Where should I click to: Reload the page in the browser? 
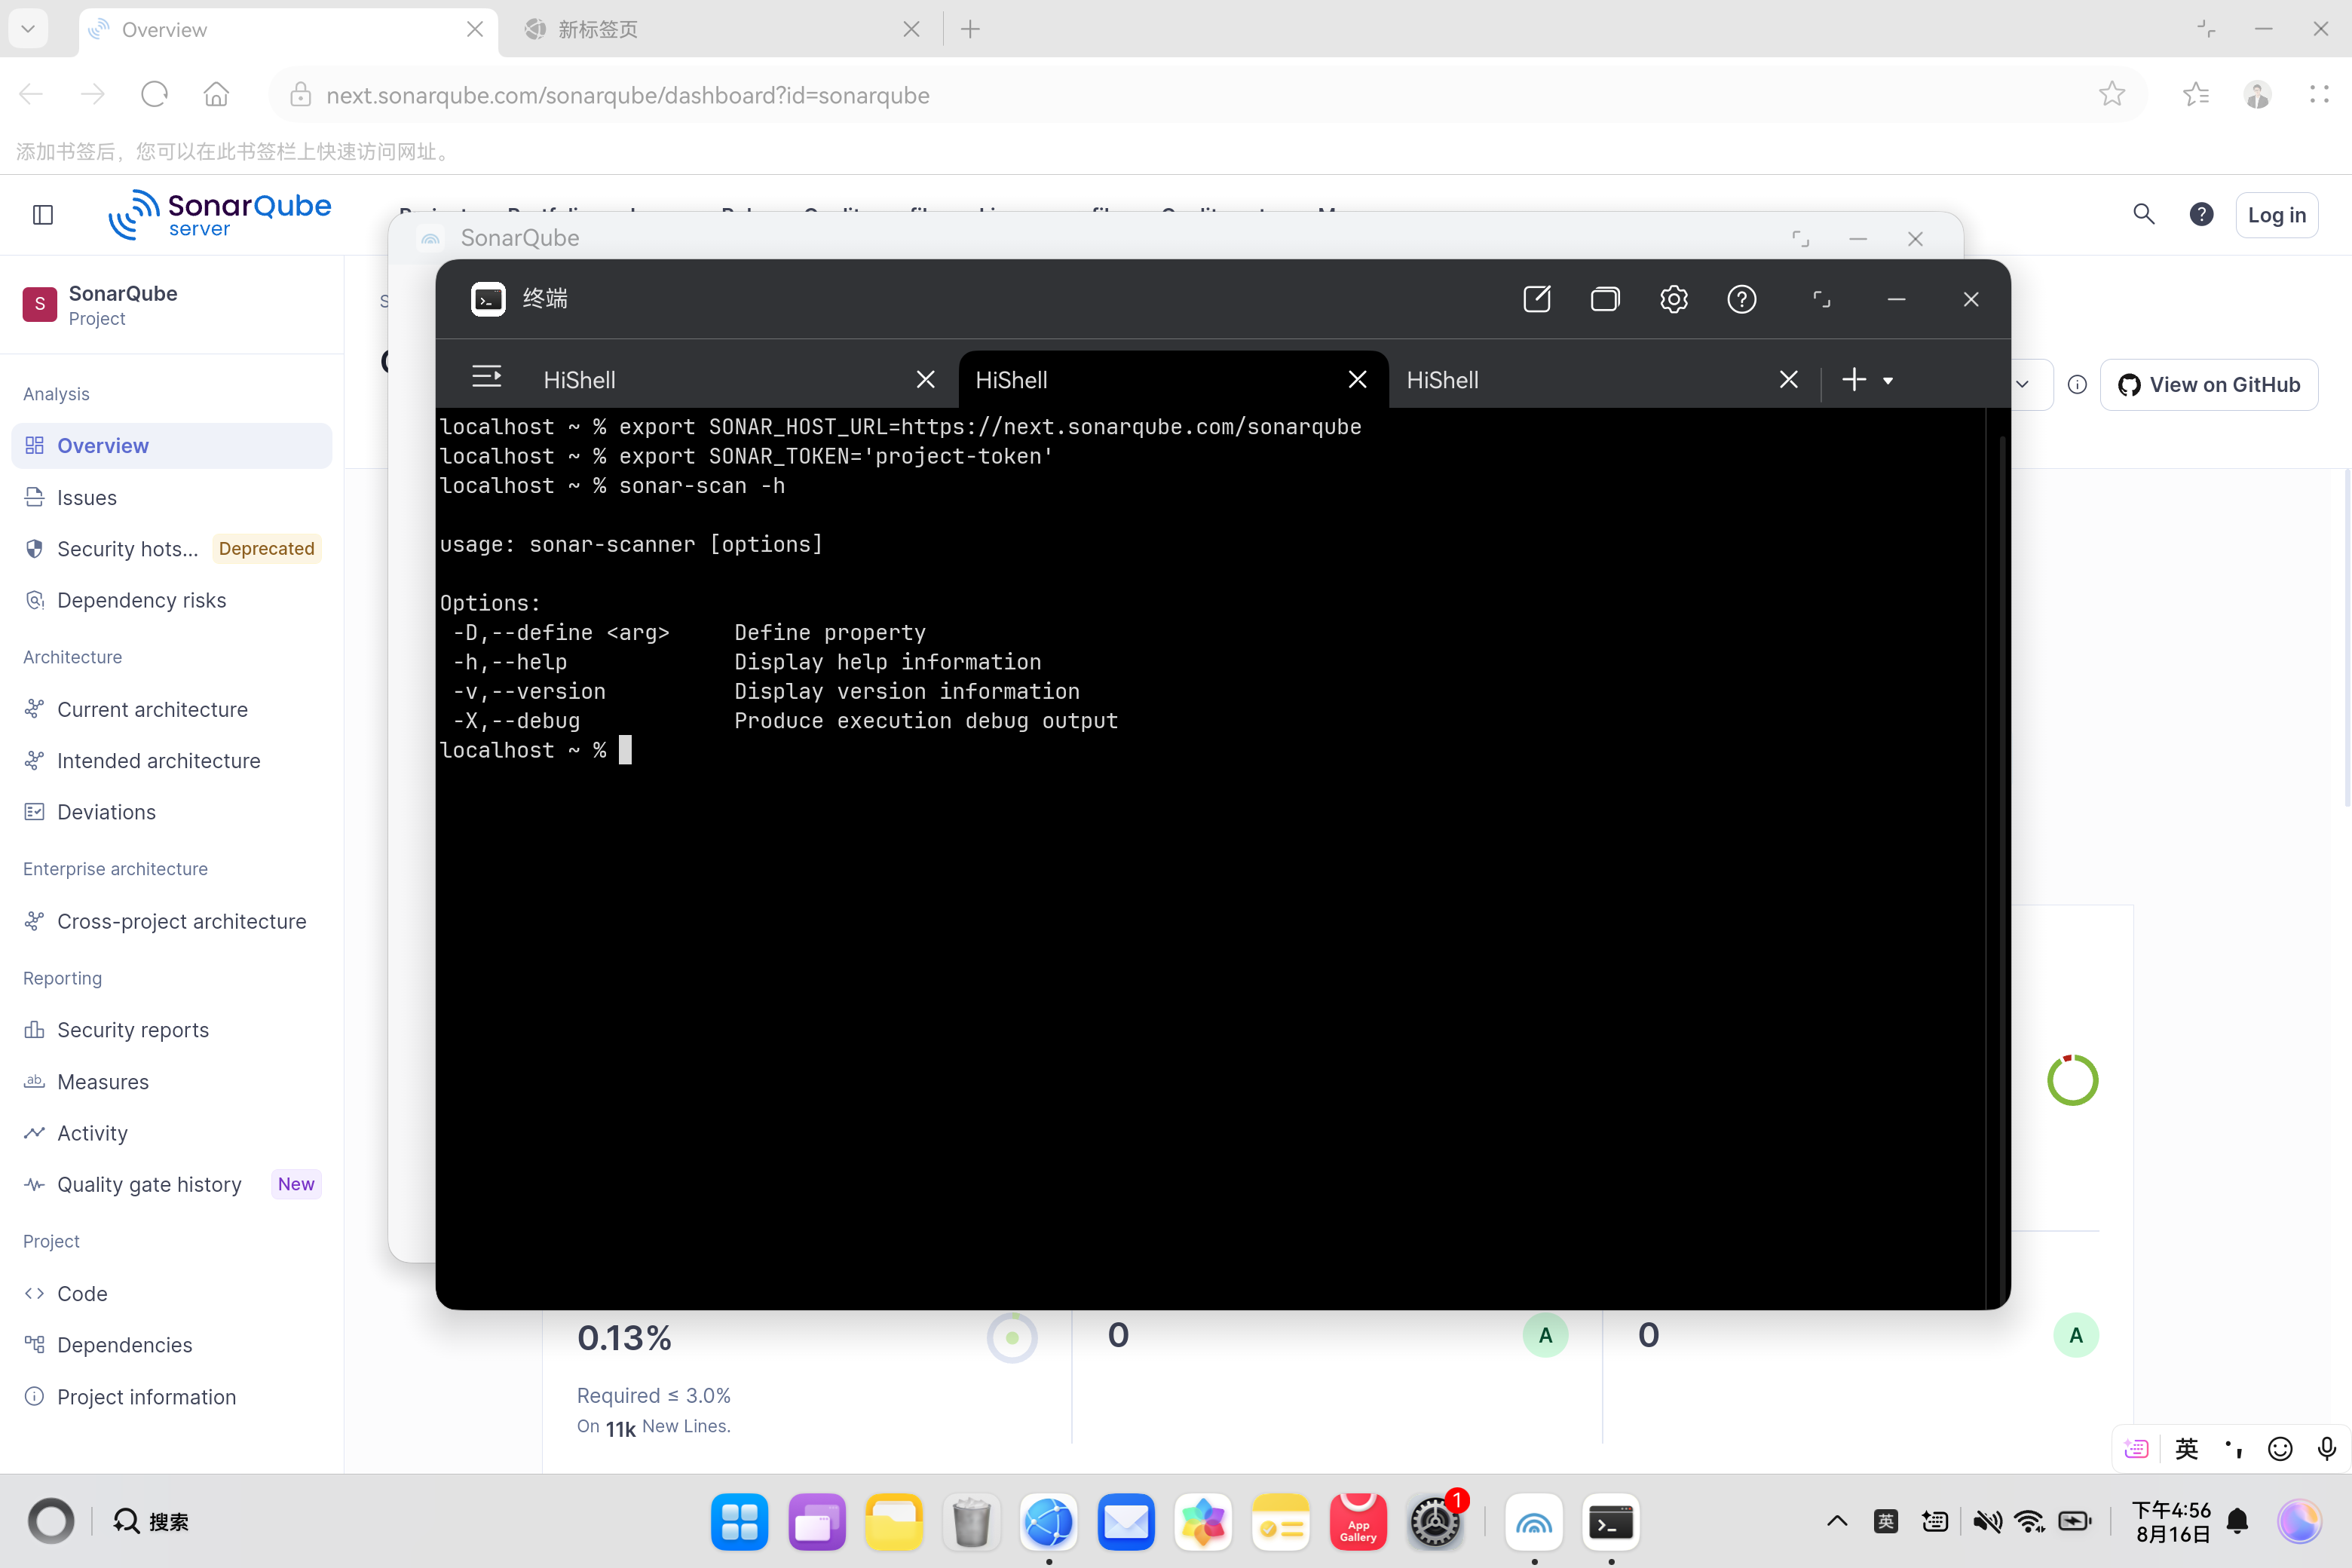click(x=154, y=95)
